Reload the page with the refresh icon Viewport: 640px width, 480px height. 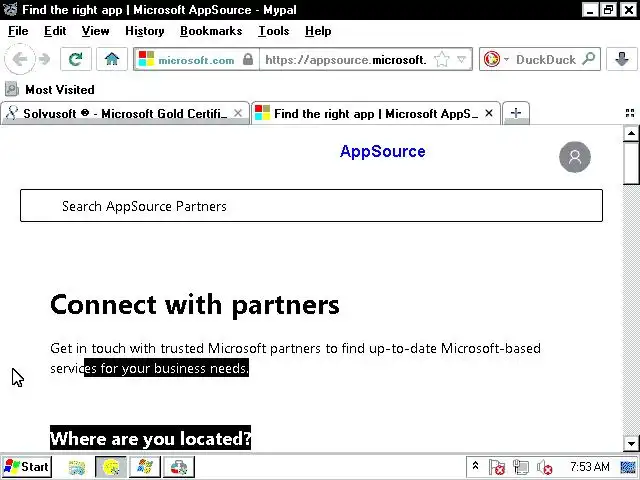[76, 60]
